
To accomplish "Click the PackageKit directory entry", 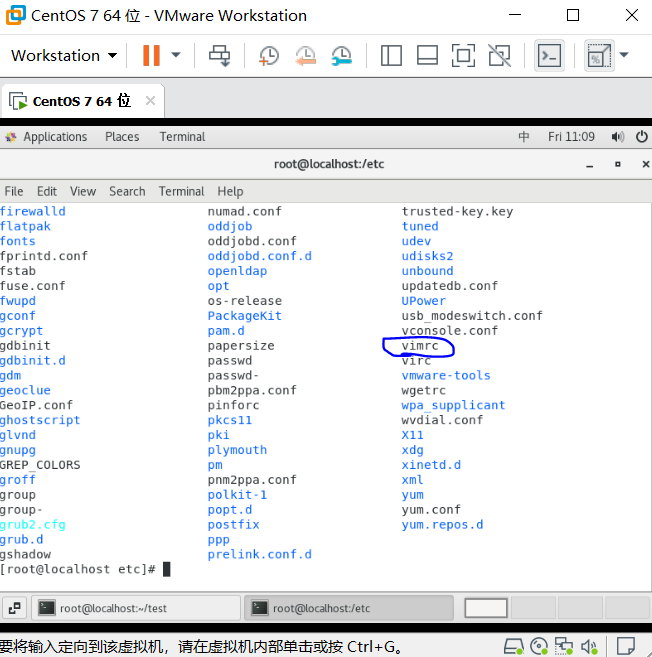I will (x=245, y=316).
